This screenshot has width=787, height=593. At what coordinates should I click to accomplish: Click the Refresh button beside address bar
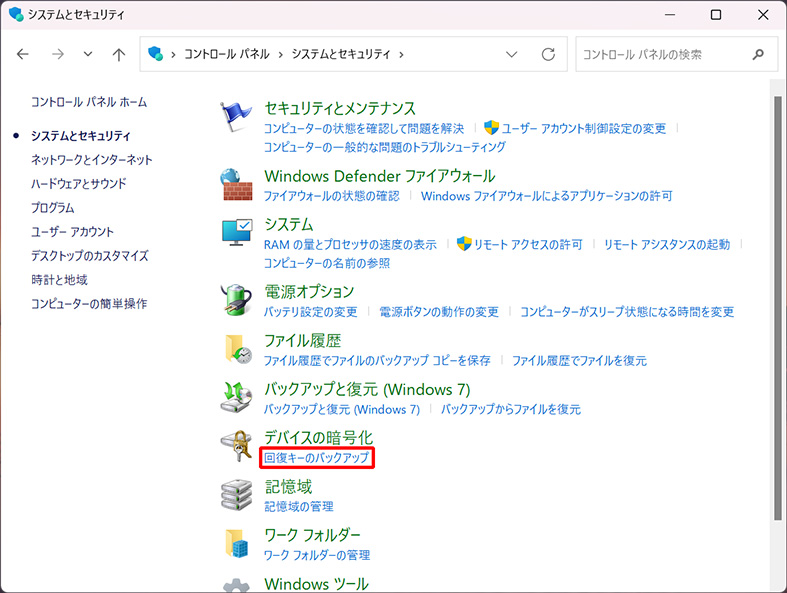pyautogui.click(x=548, y=54)
